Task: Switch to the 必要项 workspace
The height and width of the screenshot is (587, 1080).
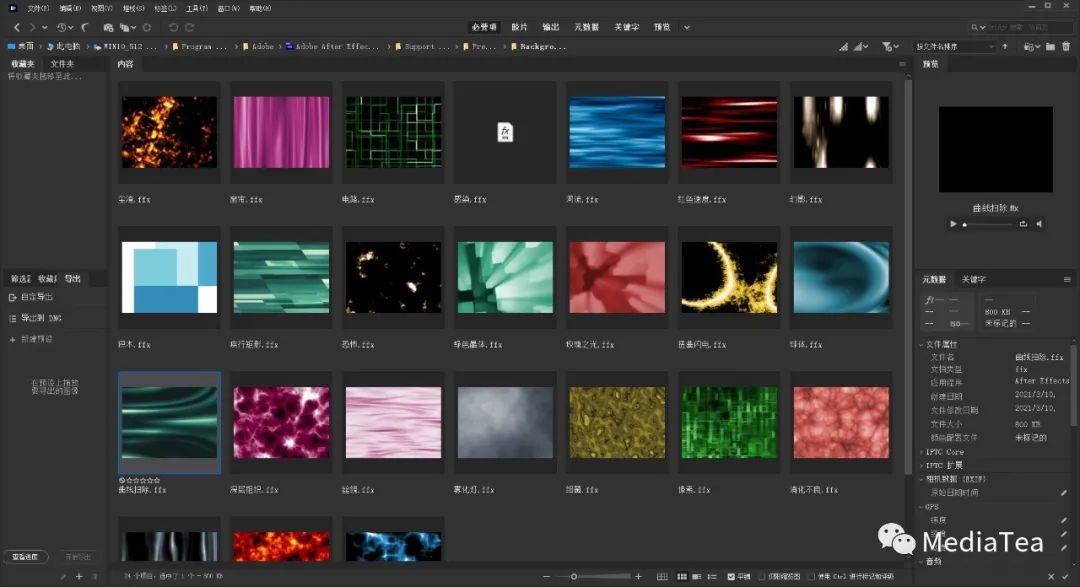Action: pyautogui.click(x=484, y=27)
